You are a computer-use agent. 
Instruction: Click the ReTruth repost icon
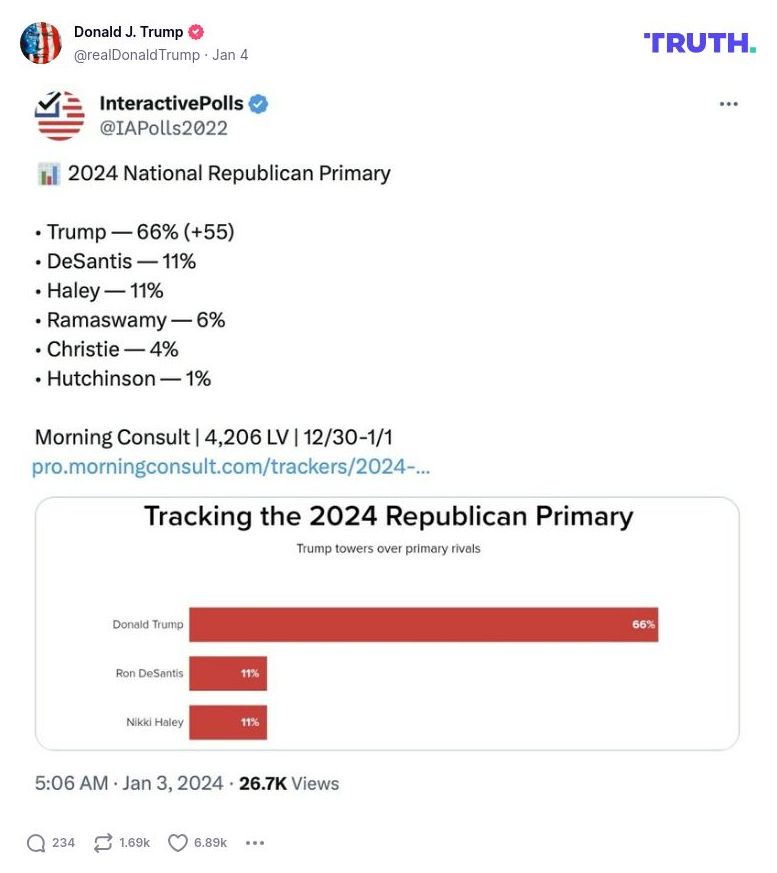(x=101, y=843)
